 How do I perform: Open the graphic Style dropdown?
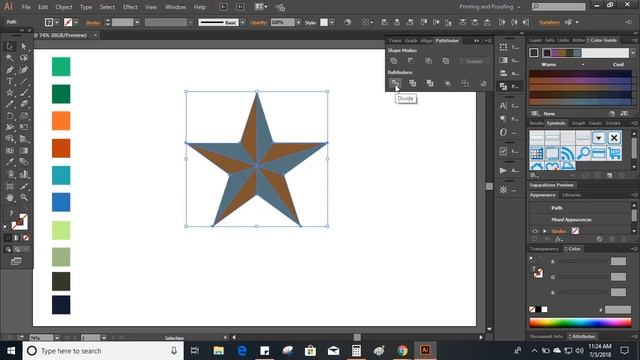[332, 22]
